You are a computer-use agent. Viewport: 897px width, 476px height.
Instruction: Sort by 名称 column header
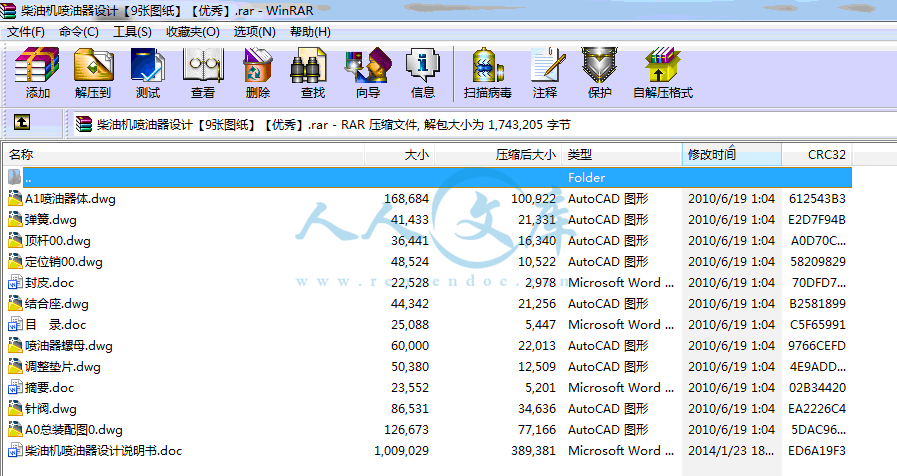(184, 154)
